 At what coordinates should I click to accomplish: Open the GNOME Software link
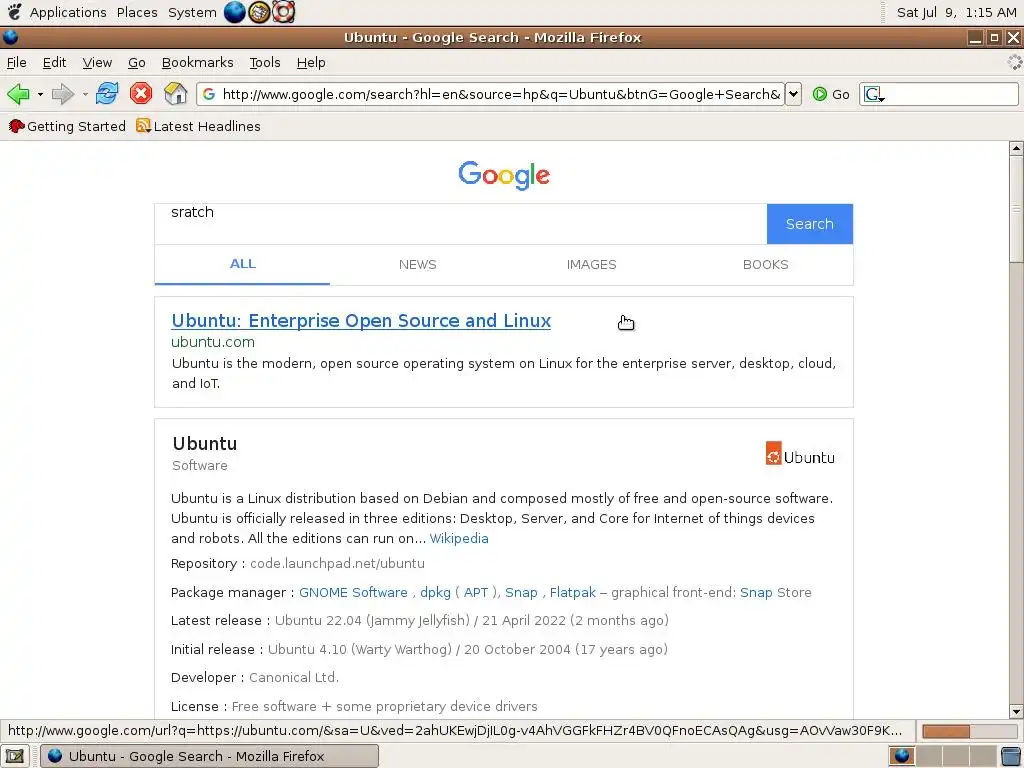(x=353, y=592)
